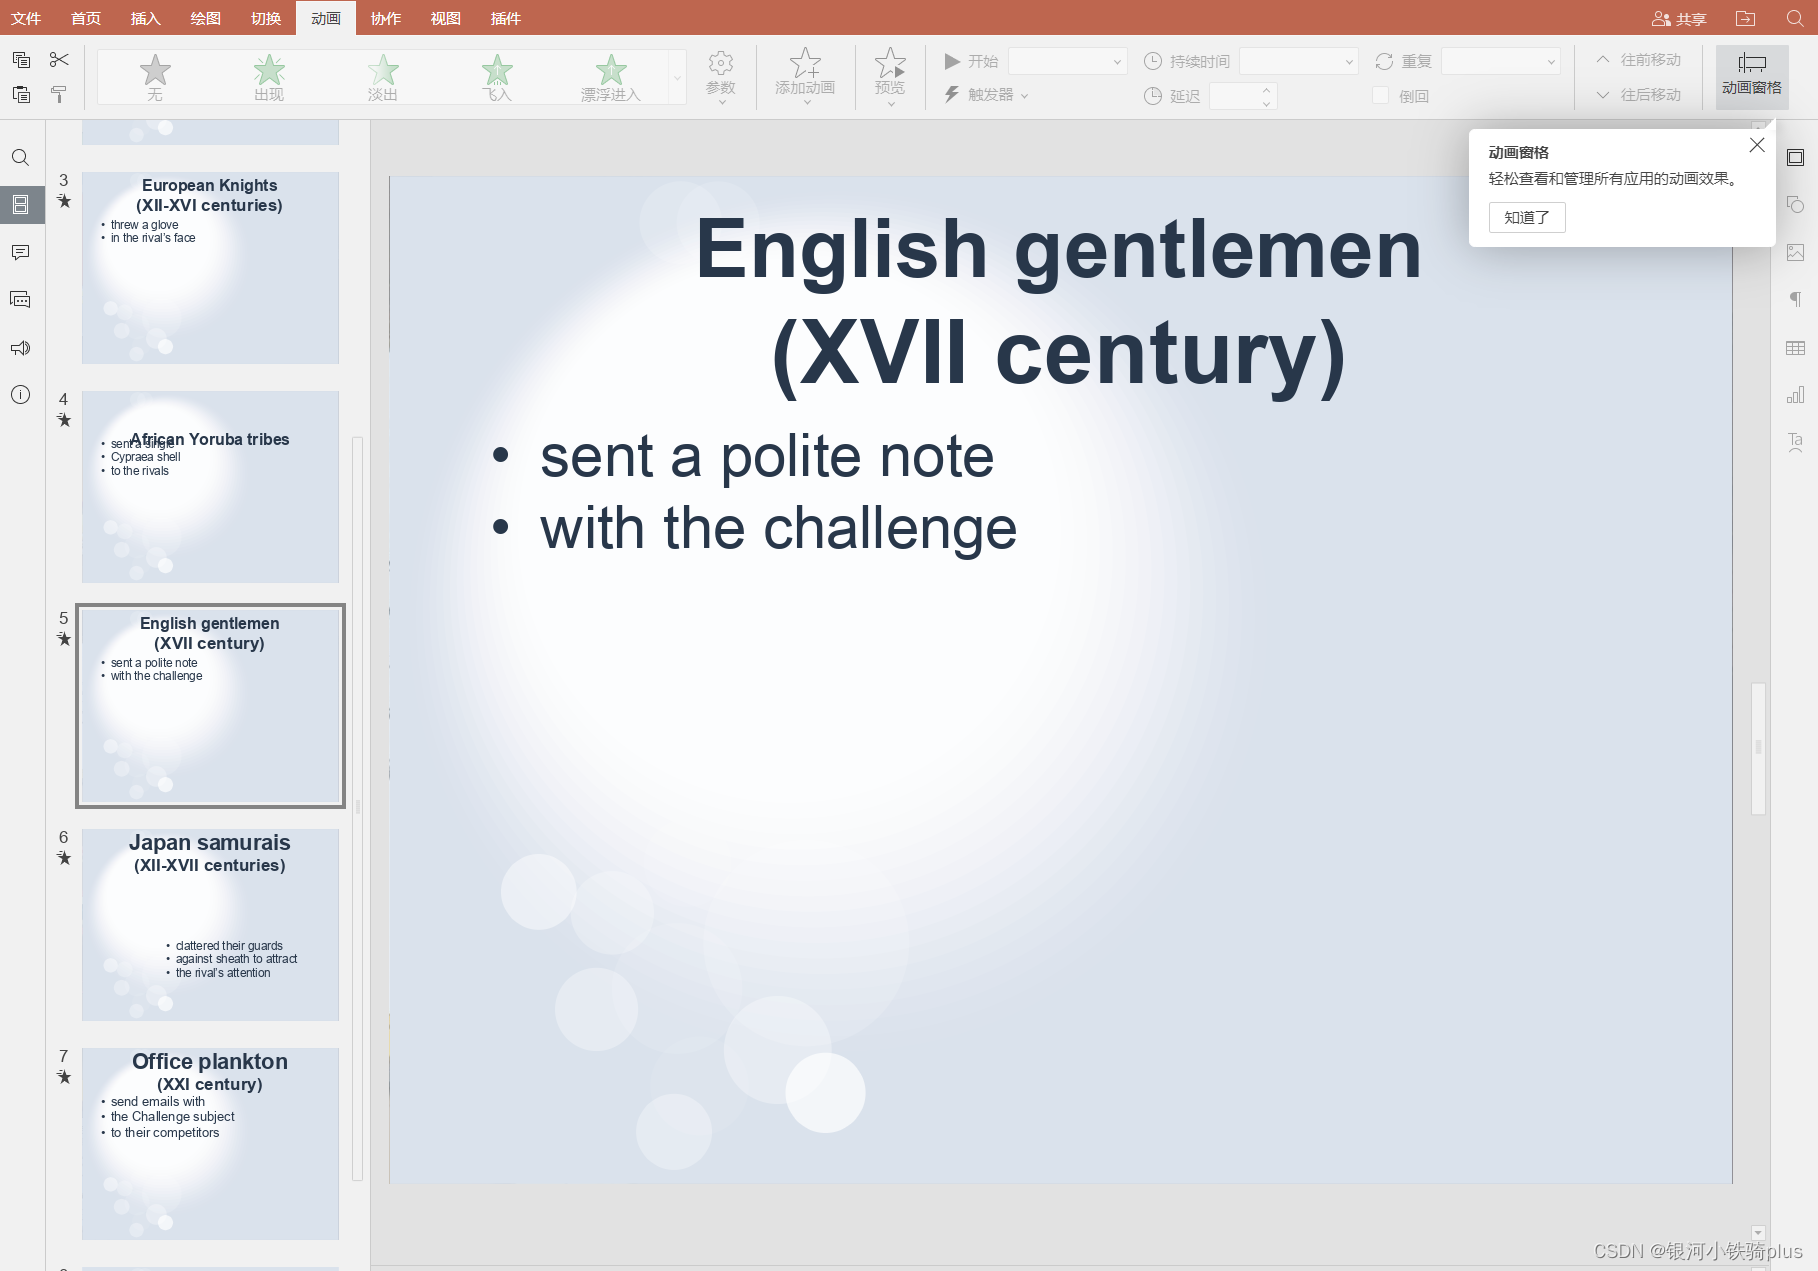Open the info icon in left sidebar
Screen dimensions: 1818x1271
[20, 394]
